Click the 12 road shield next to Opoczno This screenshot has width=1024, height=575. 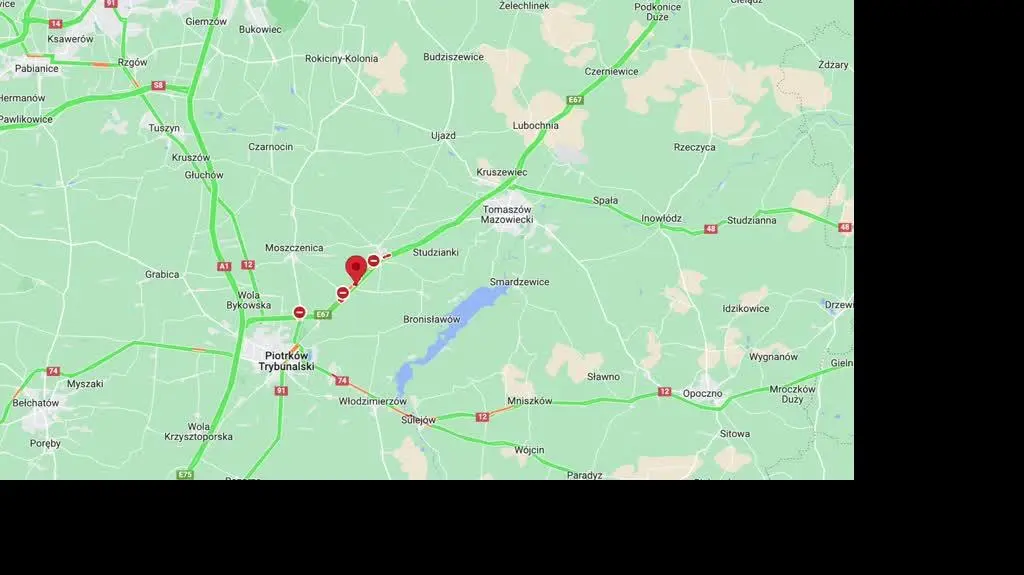click(x=664, y=391)
